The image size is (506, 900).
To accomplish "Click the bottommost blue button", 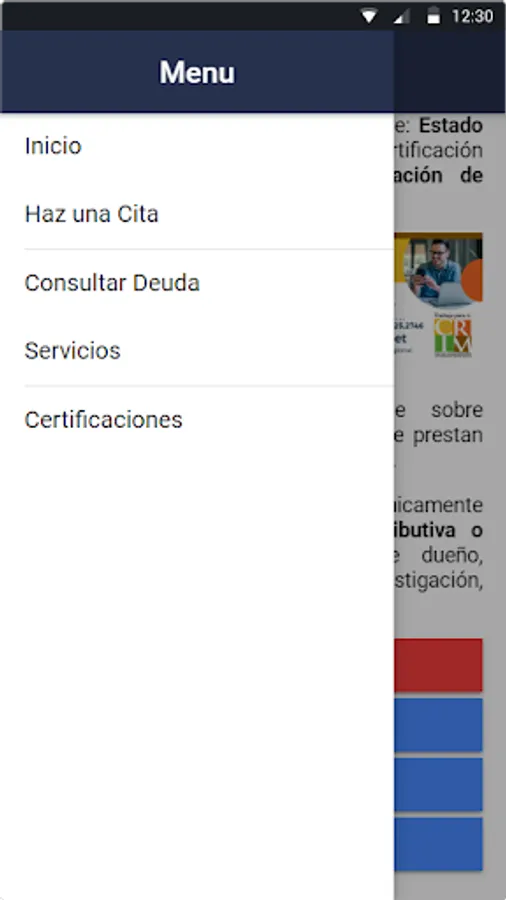I will [438, 844].
